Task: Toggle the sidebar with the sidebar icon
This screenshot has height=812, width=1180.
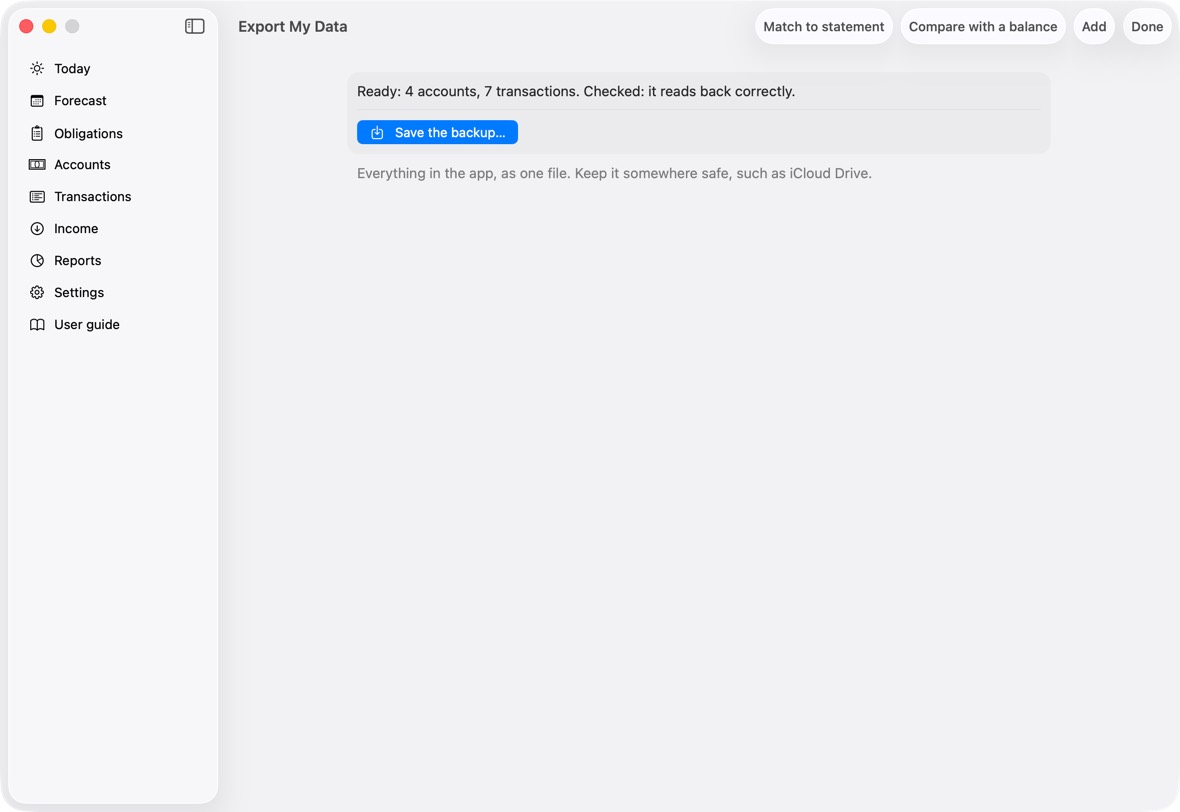Action: 195,26
